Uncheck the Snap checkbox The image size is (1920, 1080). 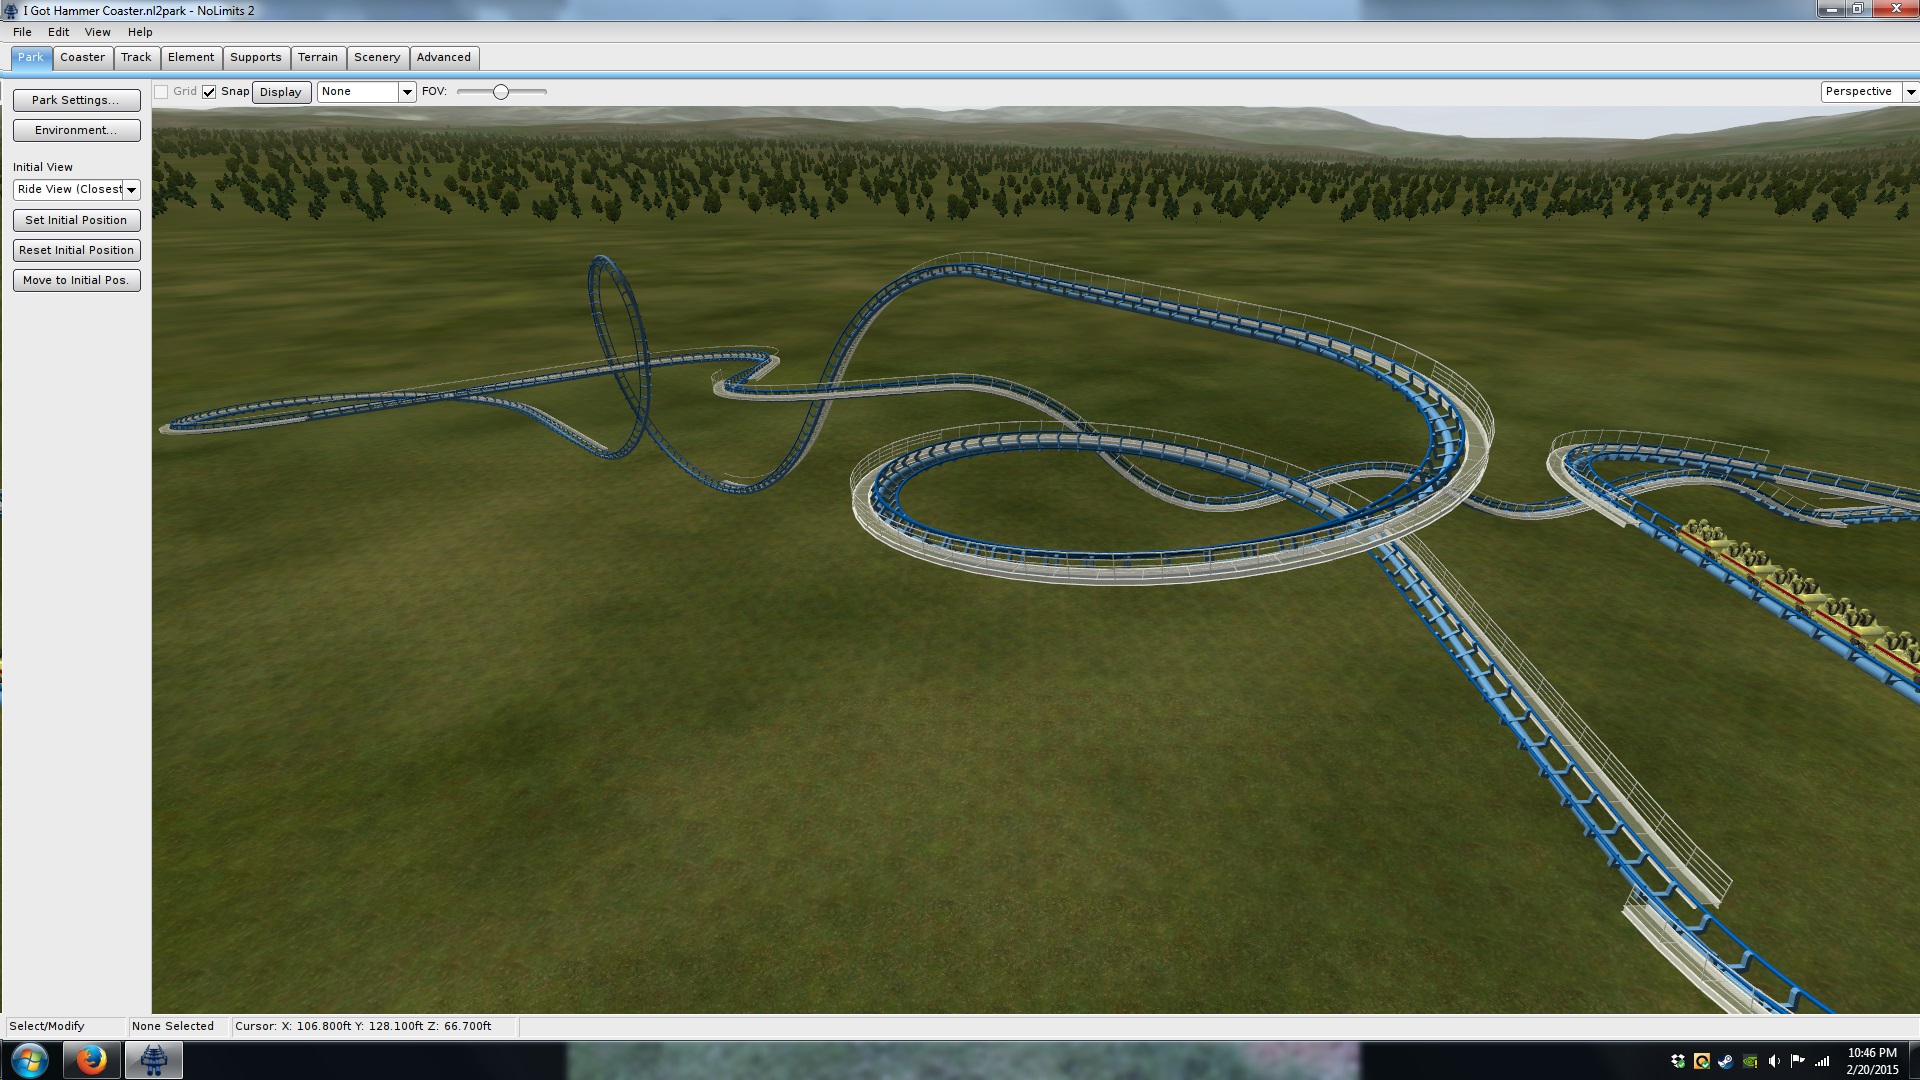coord(209,92)
